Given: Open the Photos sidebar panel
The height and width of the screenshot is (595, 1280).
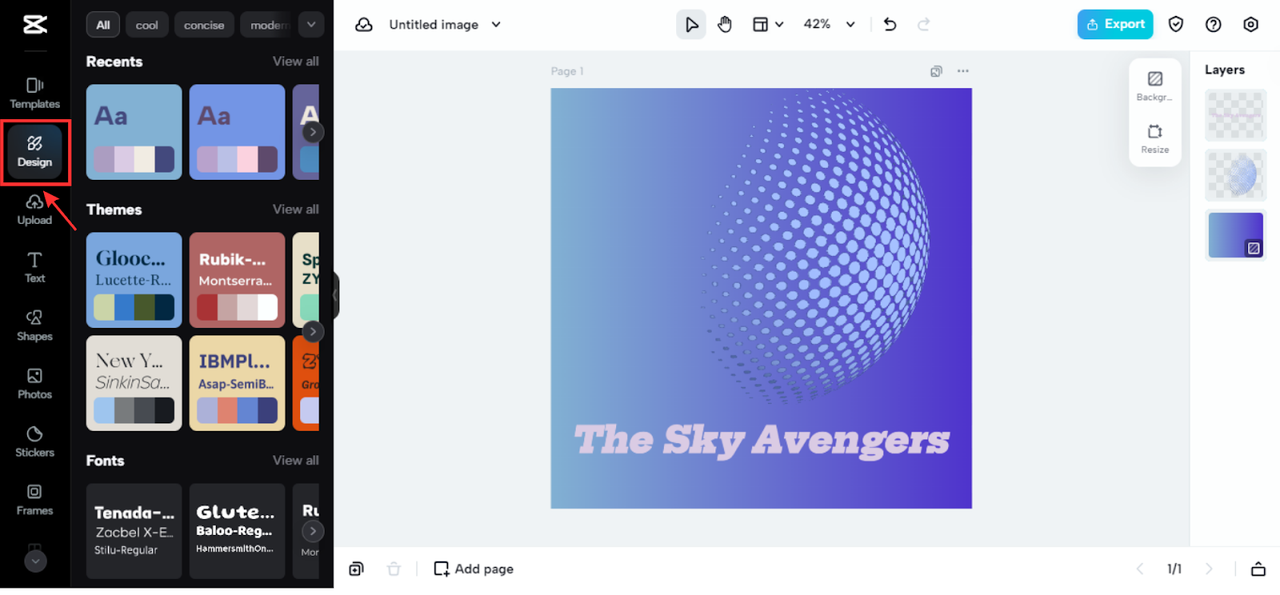Looking at the screenshot, I should coord(35,384).
